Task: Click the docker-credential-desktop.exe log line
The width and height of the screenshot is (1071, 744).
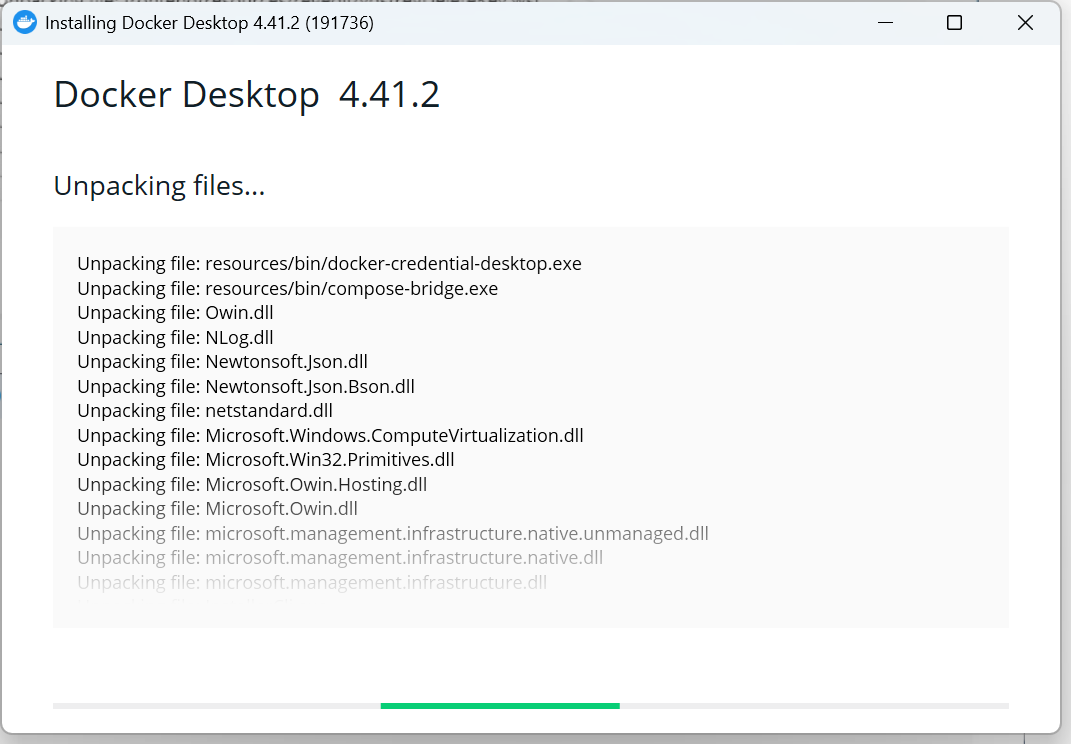Action: coord(329,264)
